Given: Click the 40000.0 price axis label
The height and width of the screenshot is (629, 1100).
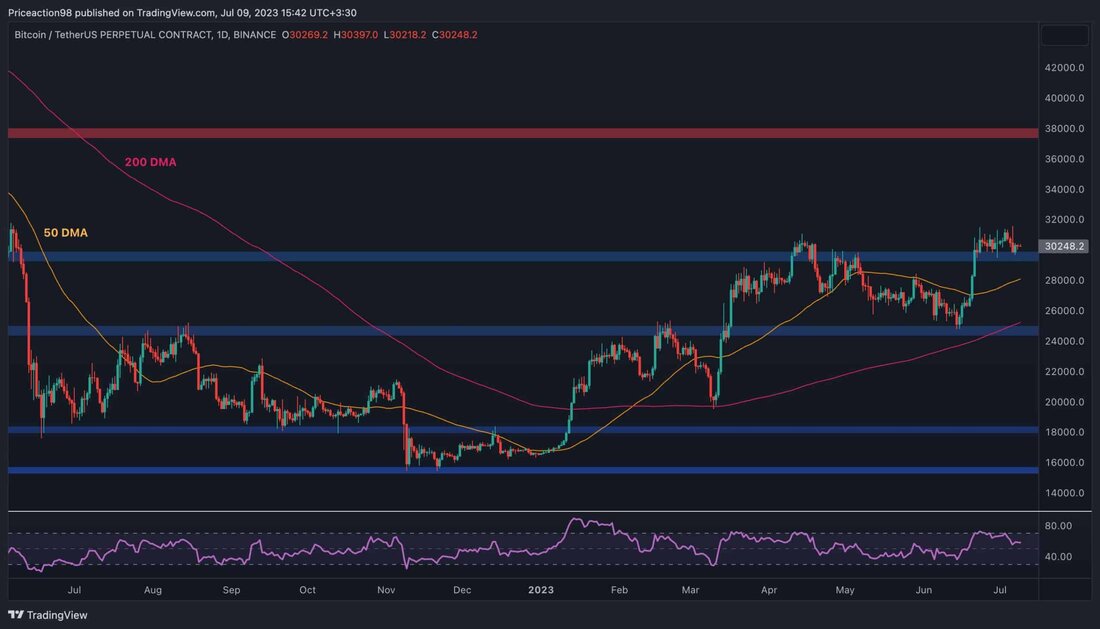Looking at the screenshot, I should click(1064, 98).
